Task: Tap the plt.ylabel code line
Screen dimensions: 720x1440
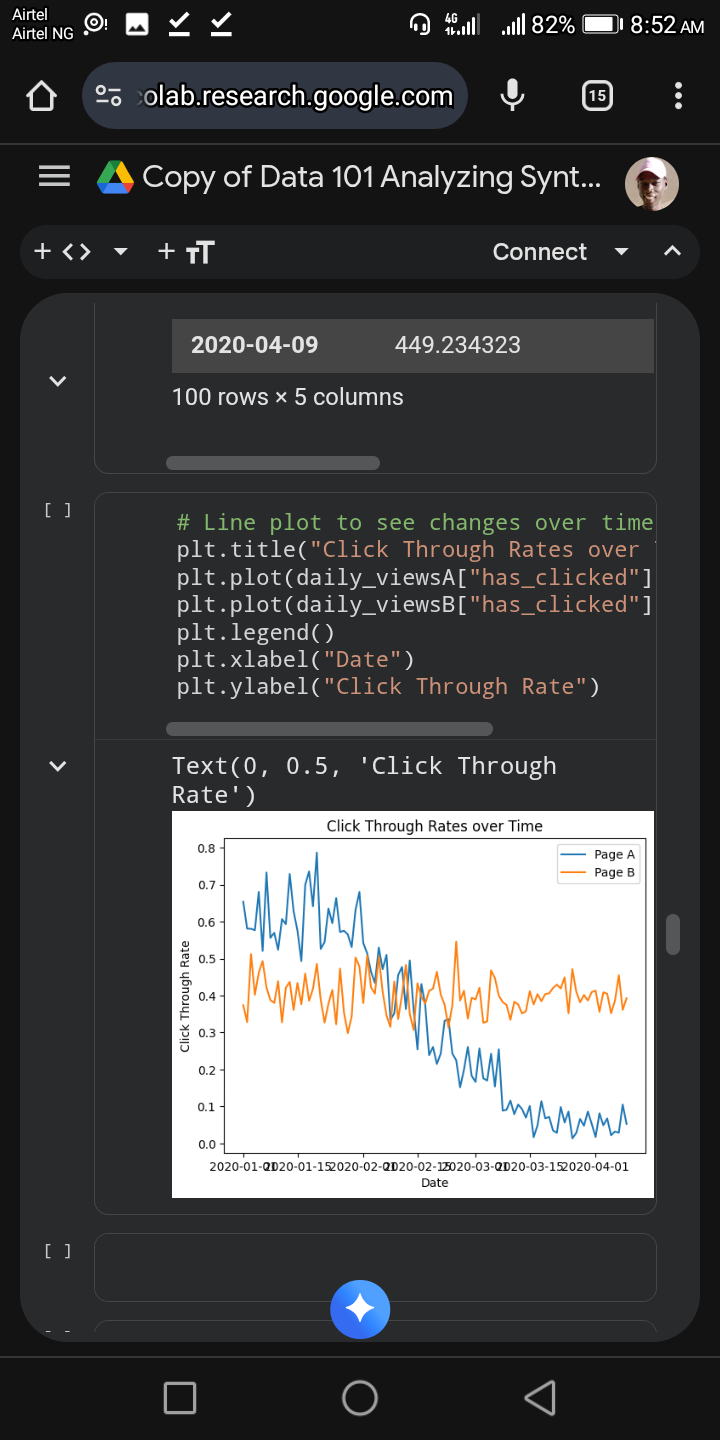Action: (388, 686)
